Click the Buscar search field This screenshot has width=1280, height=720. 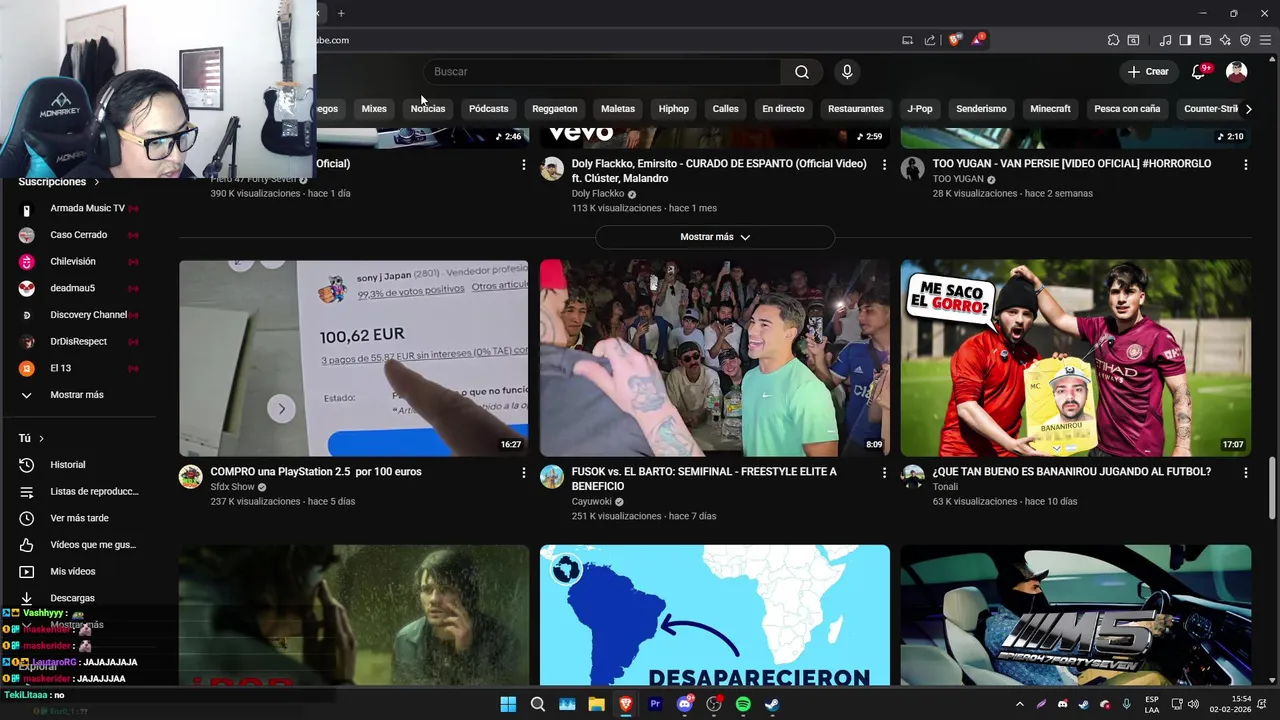(x=602, y=72)
